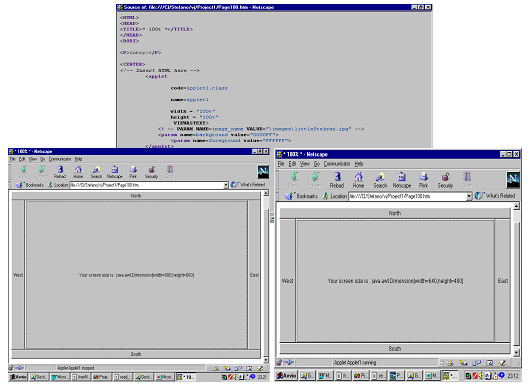Print page from left Netscape window
The width and height of the screenshot is (530, 389).
point(133,172)
